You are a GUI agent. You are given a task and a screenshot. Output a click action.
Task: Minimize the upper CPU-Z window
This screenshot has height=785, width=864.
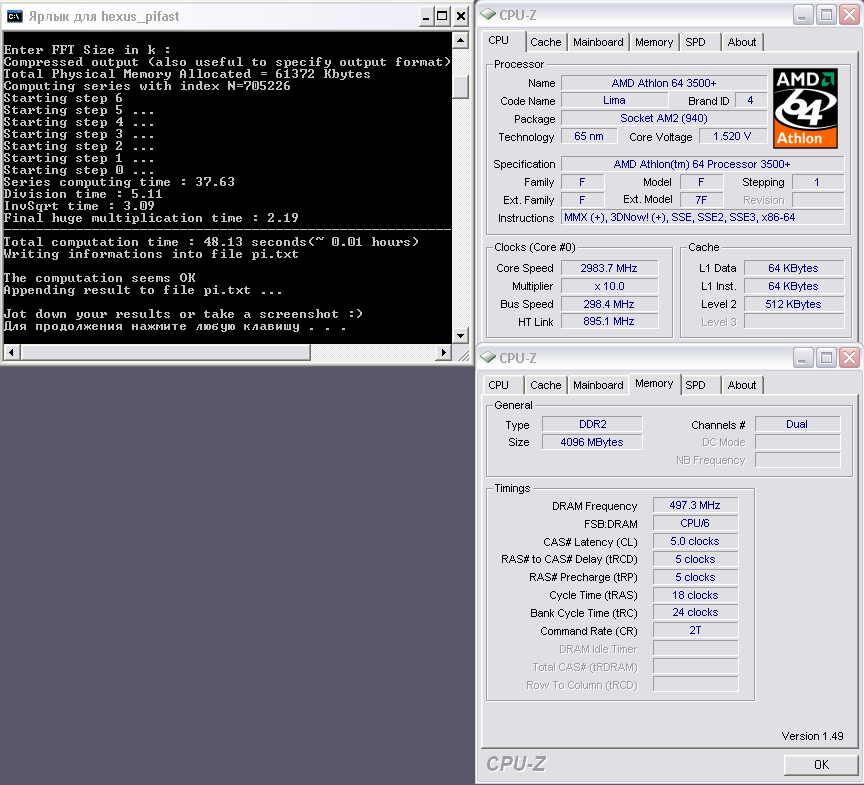coord(802,15)
